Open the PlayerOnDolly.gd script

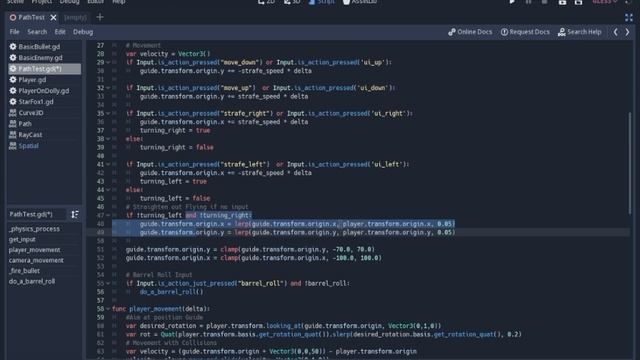pos(44,91)
